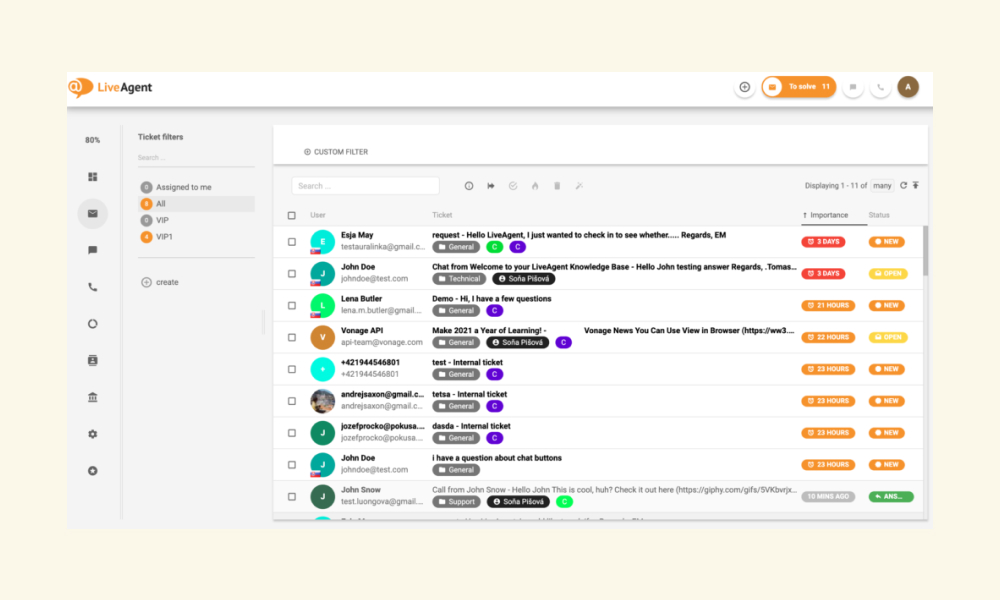Viewport: 1000px width, 600px height.
Task: Open the Knowledge base building icon in sidebar
Action: pyautogui.click(x=92, y=397)
